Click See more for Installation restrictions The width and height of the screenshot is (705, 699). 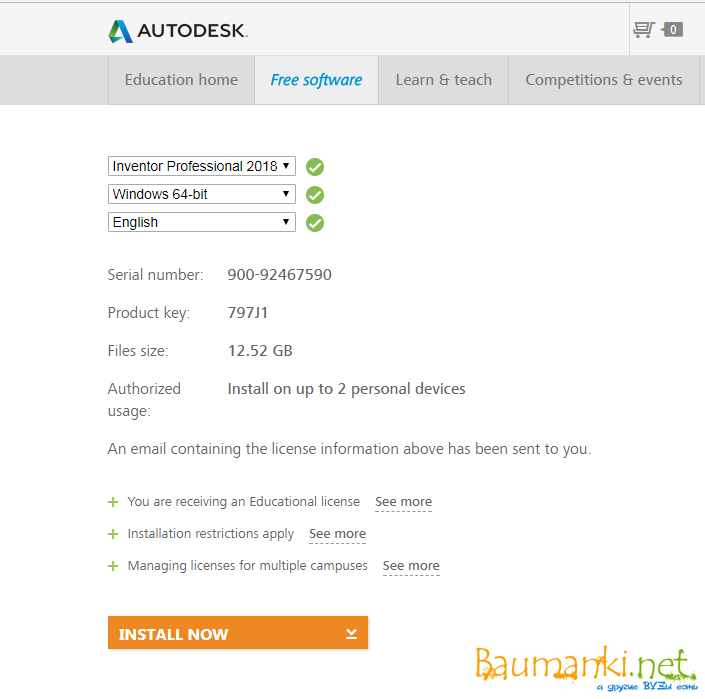click(x=337, y=534)
